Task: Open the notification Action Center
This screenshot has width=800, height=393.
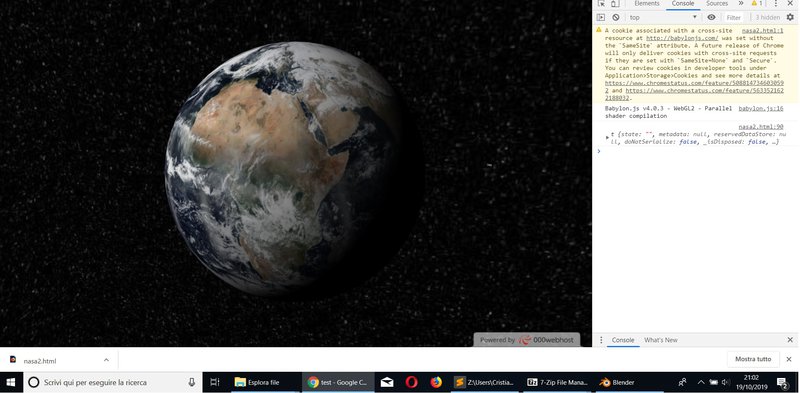Action: tap(783, 382)
